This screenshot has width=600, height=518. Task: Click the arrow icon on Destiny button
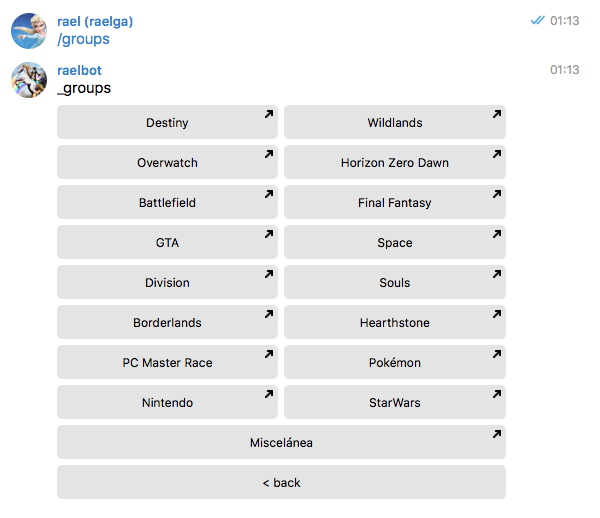(268, 115)
